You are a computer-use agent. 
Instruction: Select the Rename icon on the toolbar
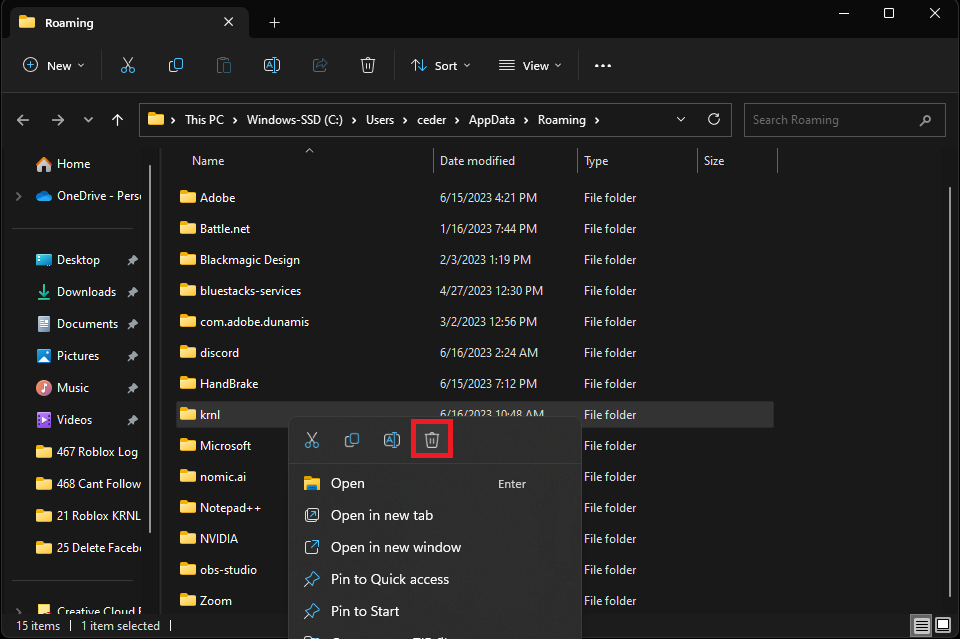[x=271, y=65]
